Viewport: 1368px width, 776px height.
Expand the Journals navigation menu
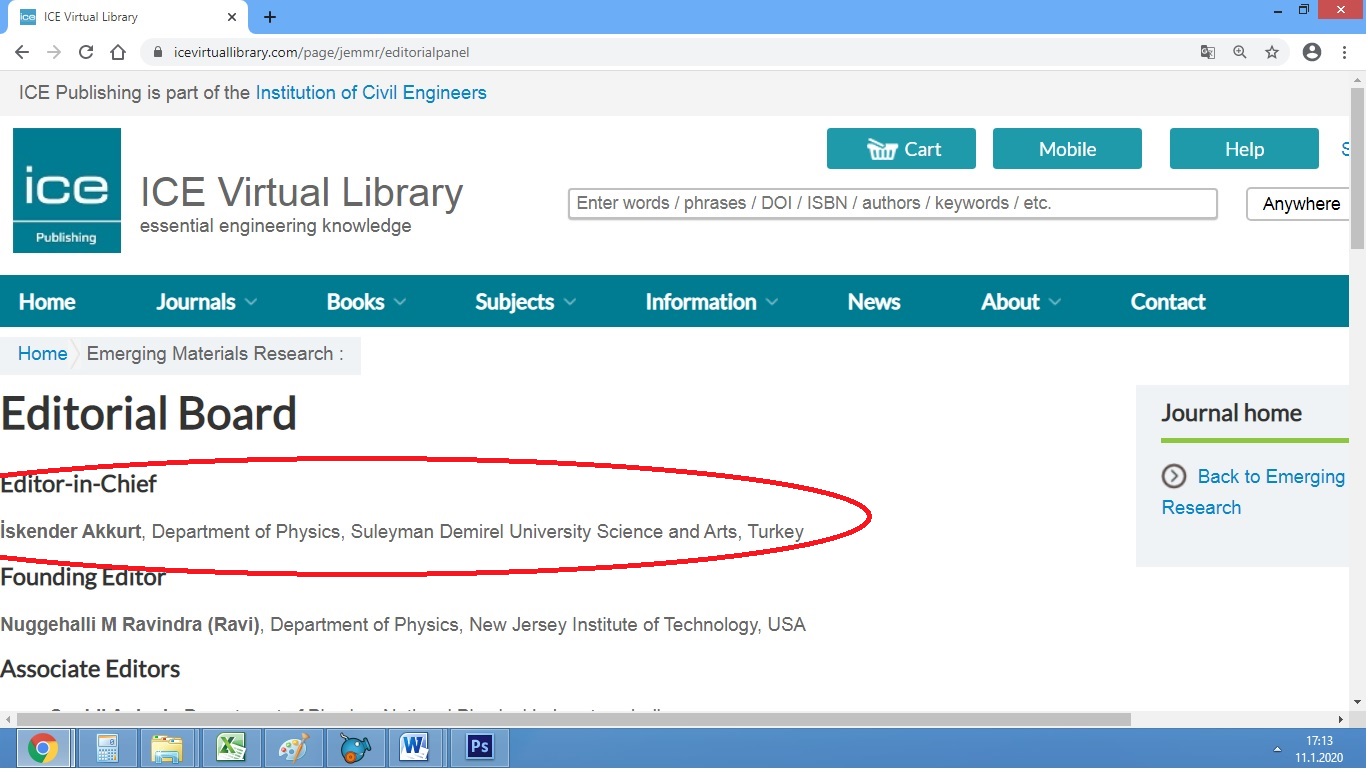(207, 302)
